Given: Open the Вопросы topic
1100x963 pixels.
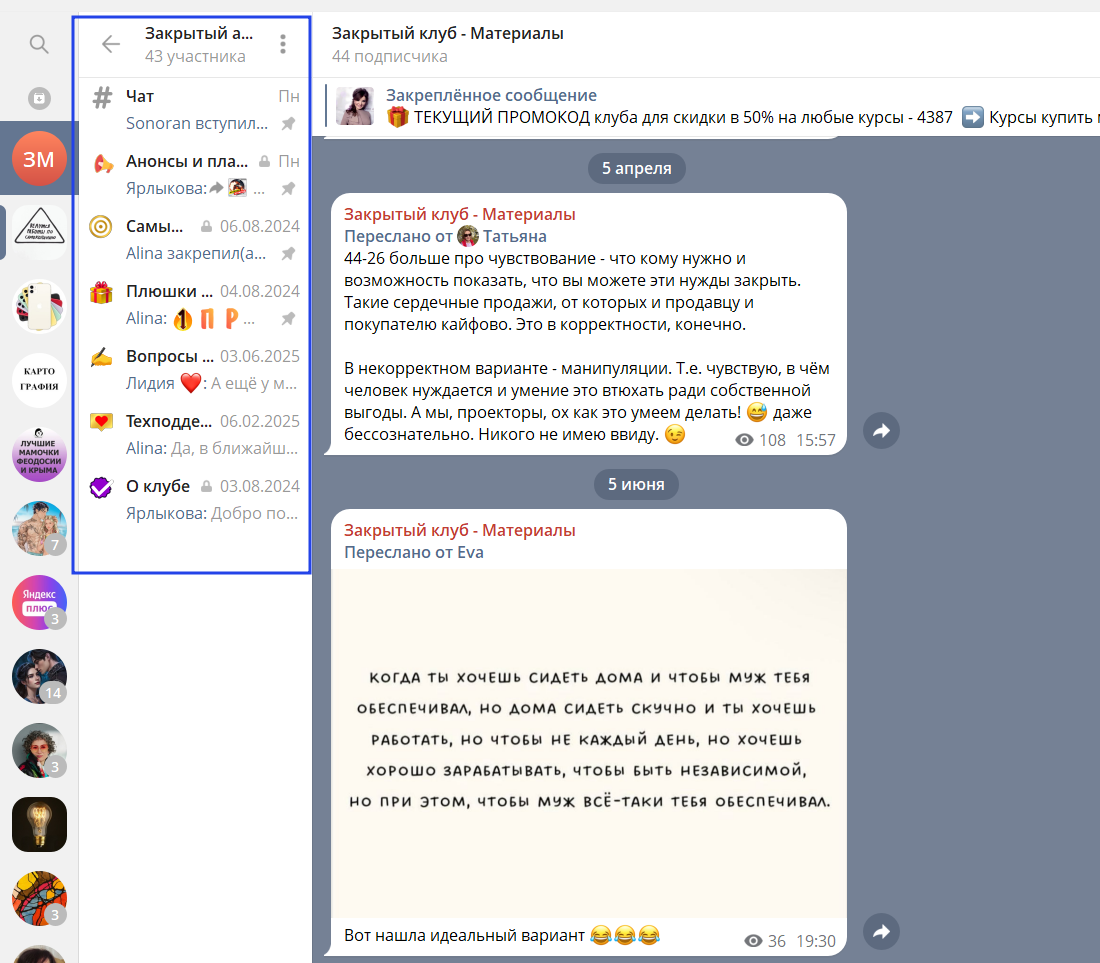Looking at the screenshot, I should click(194, 370).
